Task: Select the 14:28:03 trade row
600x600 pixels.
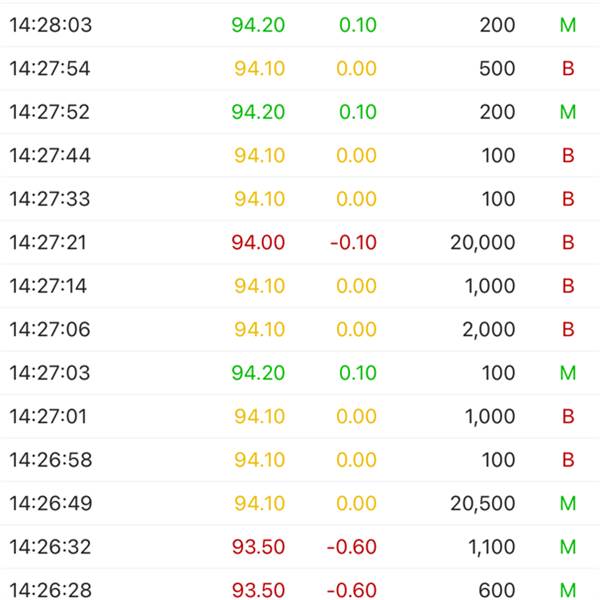Action: click(x=300, y=25)
